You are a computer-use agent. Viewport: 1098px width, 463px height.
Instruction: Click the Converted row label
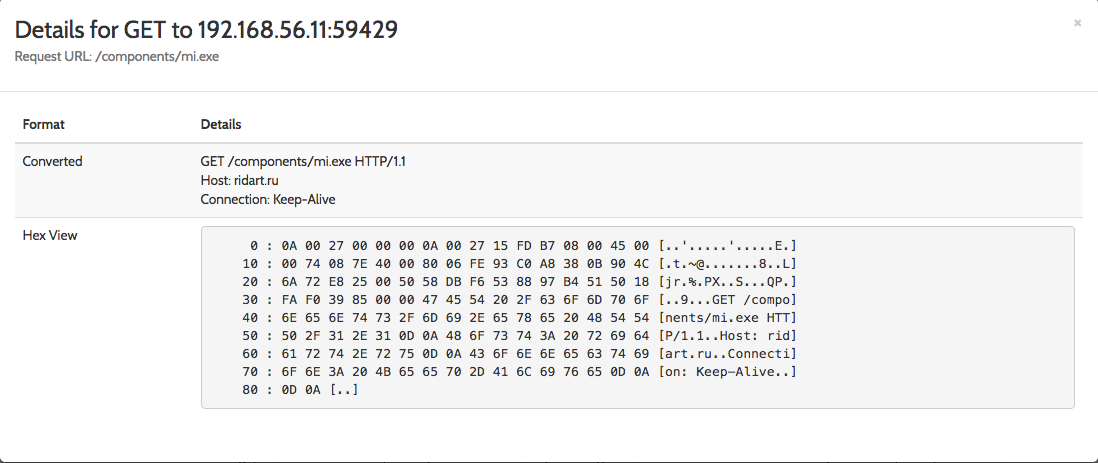[x=53, y=161]
